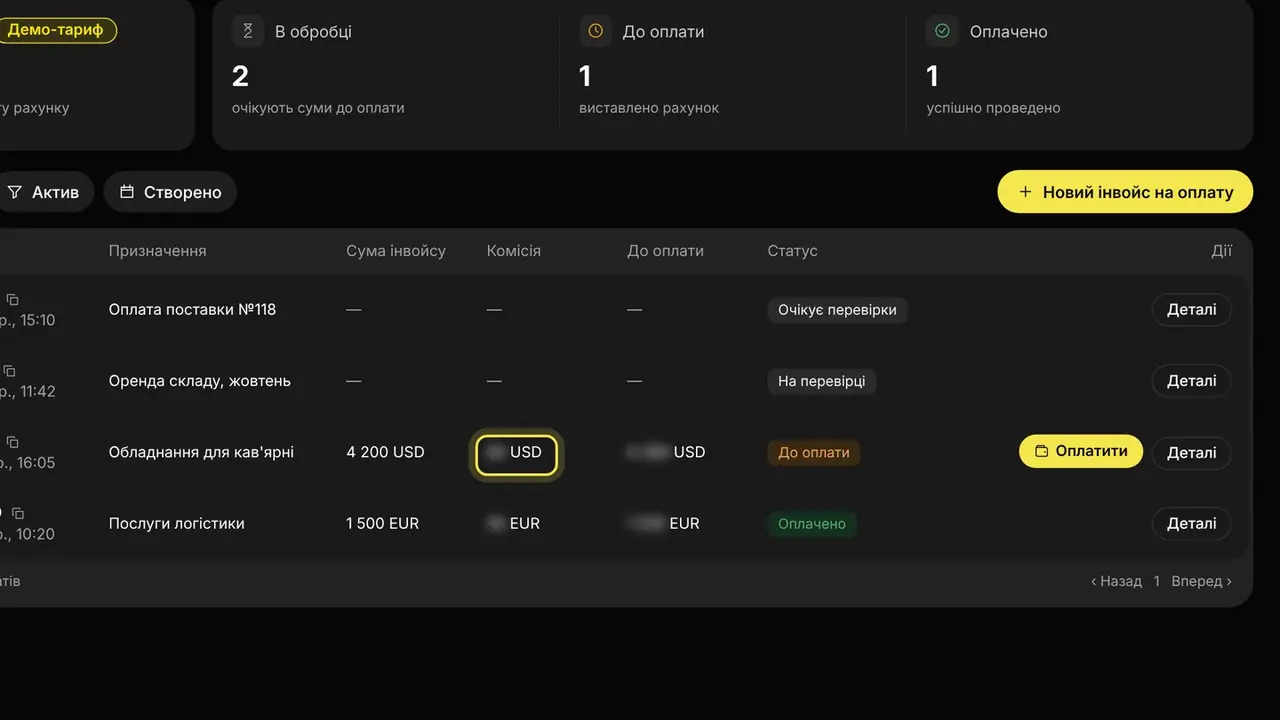Open the Створено date filter
Screen dimensions: 1280x720
[x=170, y=192]
